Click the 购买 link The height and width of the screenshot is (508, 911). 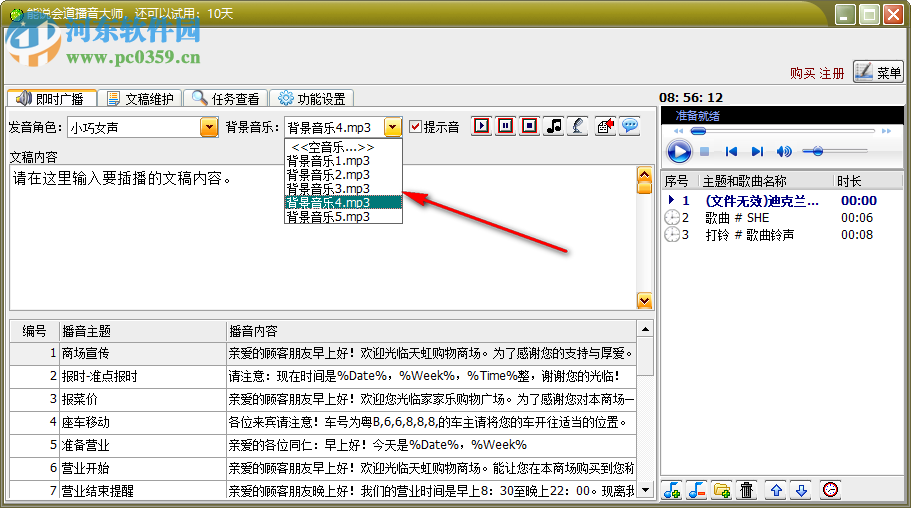point(802,74)
